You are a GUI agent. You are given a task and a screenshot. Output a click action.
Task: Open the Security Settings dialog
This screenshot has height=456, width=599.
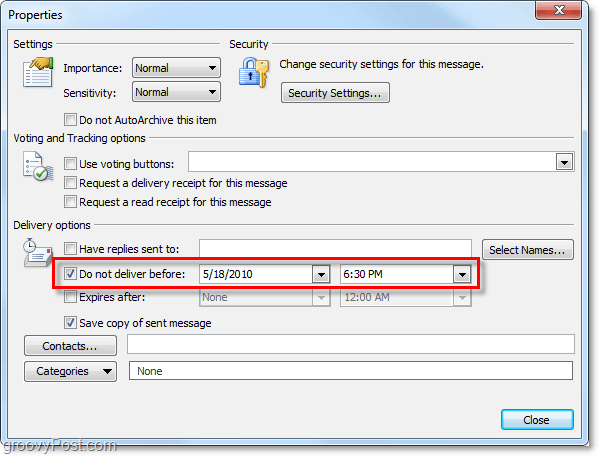[335, 93]
